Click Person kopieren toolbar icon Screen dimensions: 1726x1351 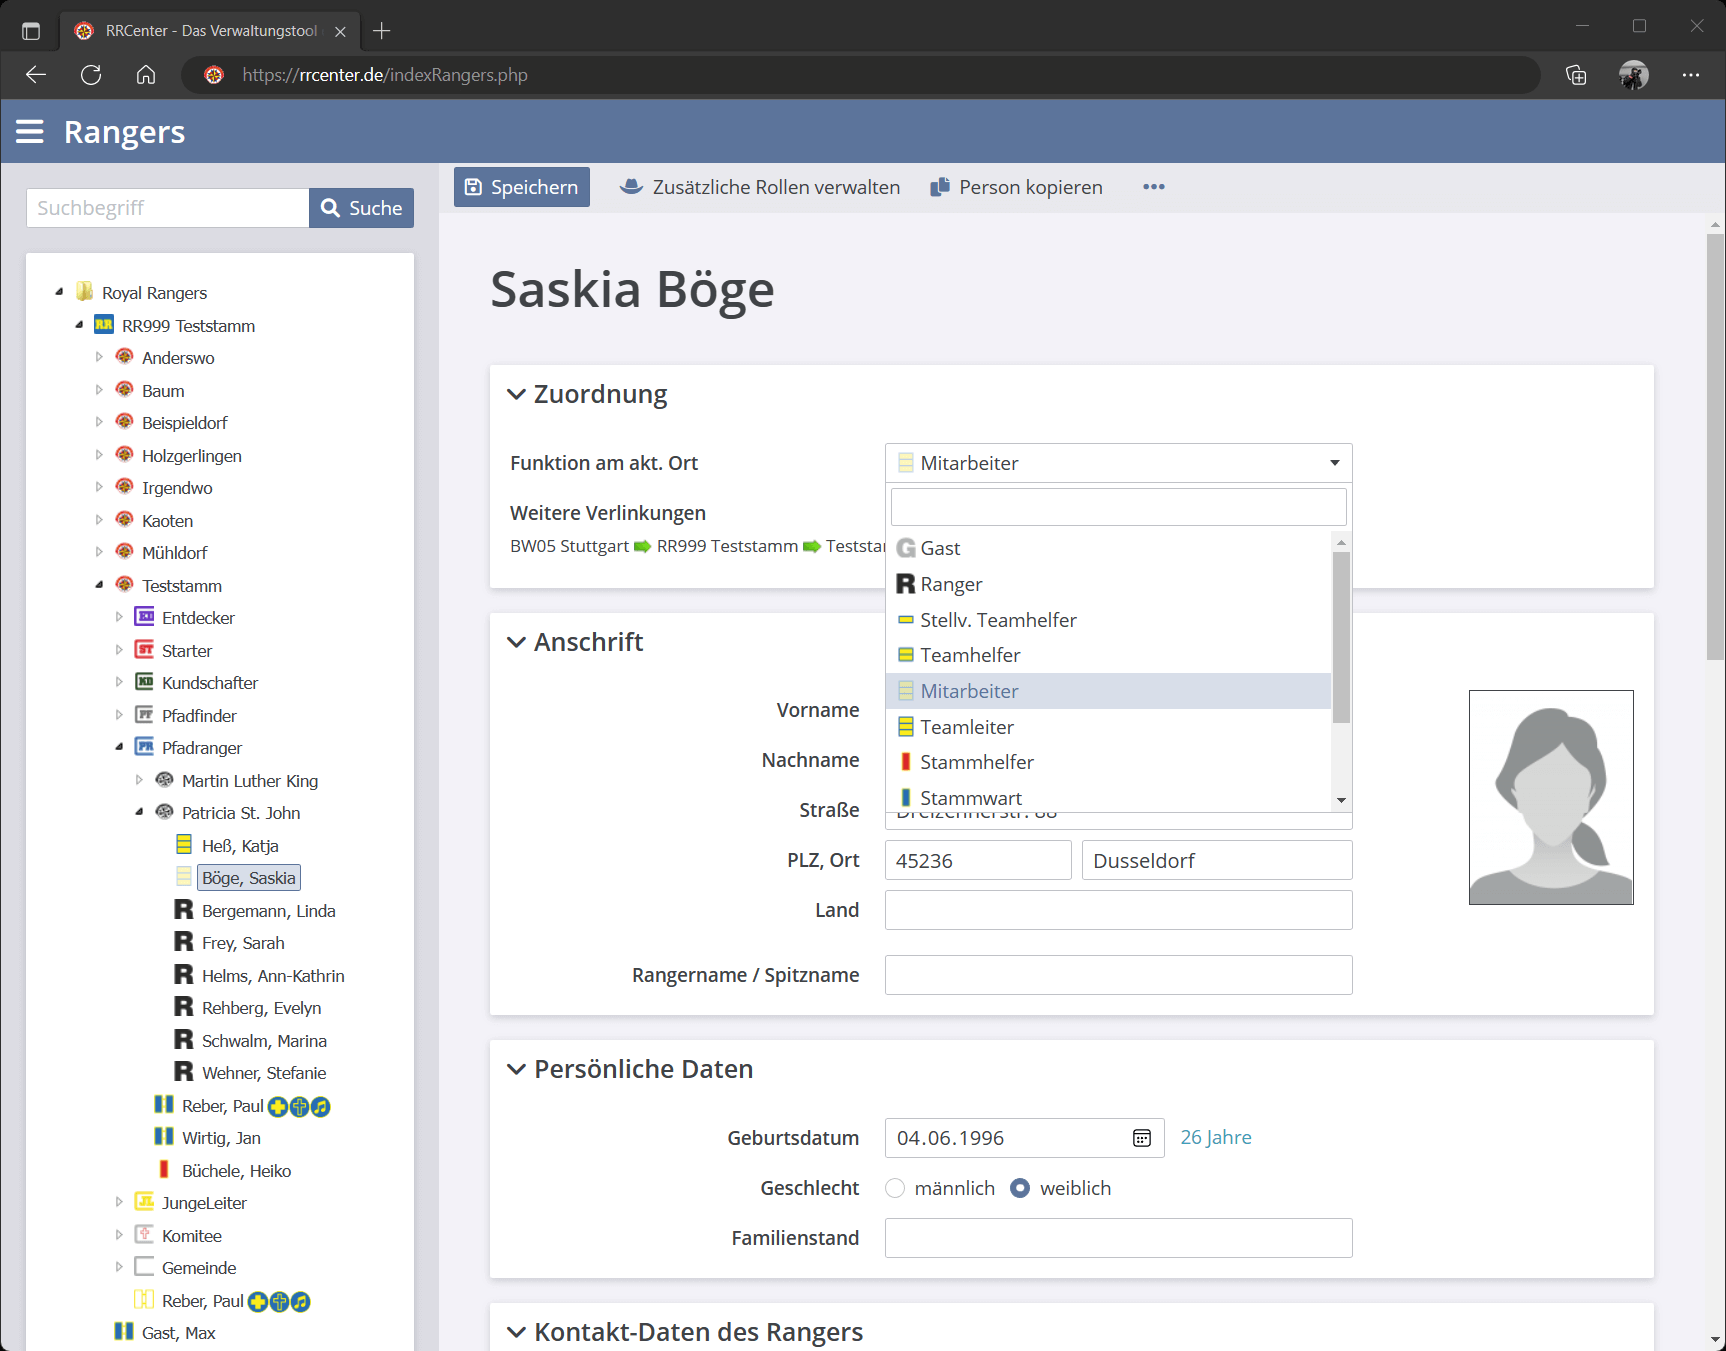pyautogui.click(x=939, y=187)
